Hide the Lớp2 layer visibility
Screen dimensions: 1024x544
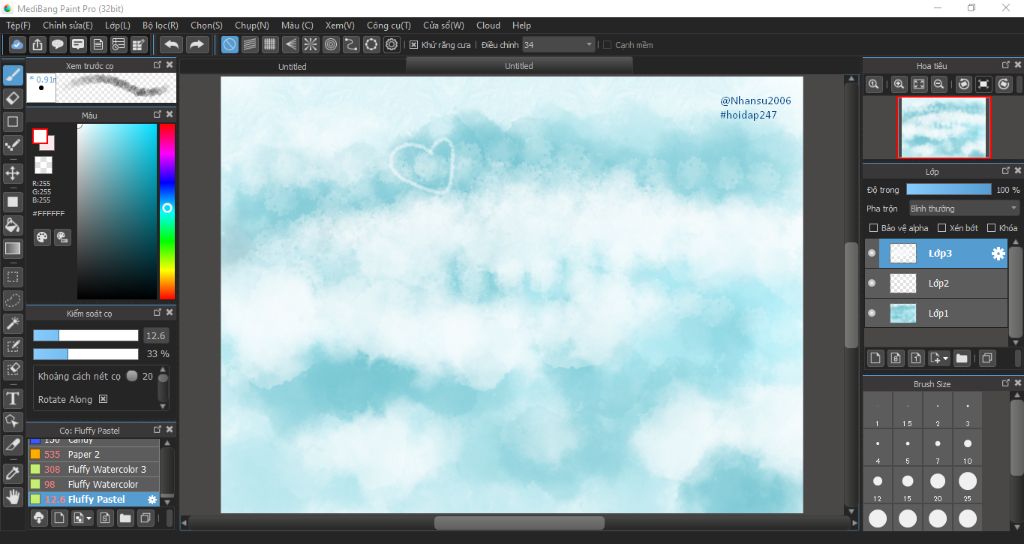[x=872, y=283]
